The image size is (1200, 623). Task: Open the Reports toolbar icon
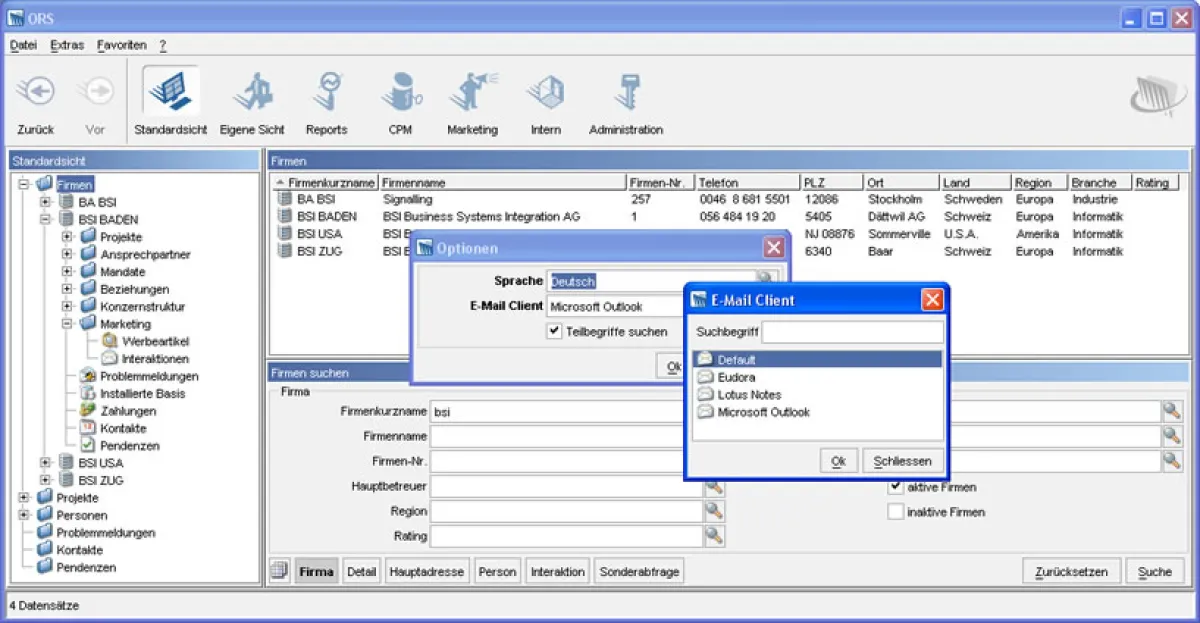pos(326,94)
